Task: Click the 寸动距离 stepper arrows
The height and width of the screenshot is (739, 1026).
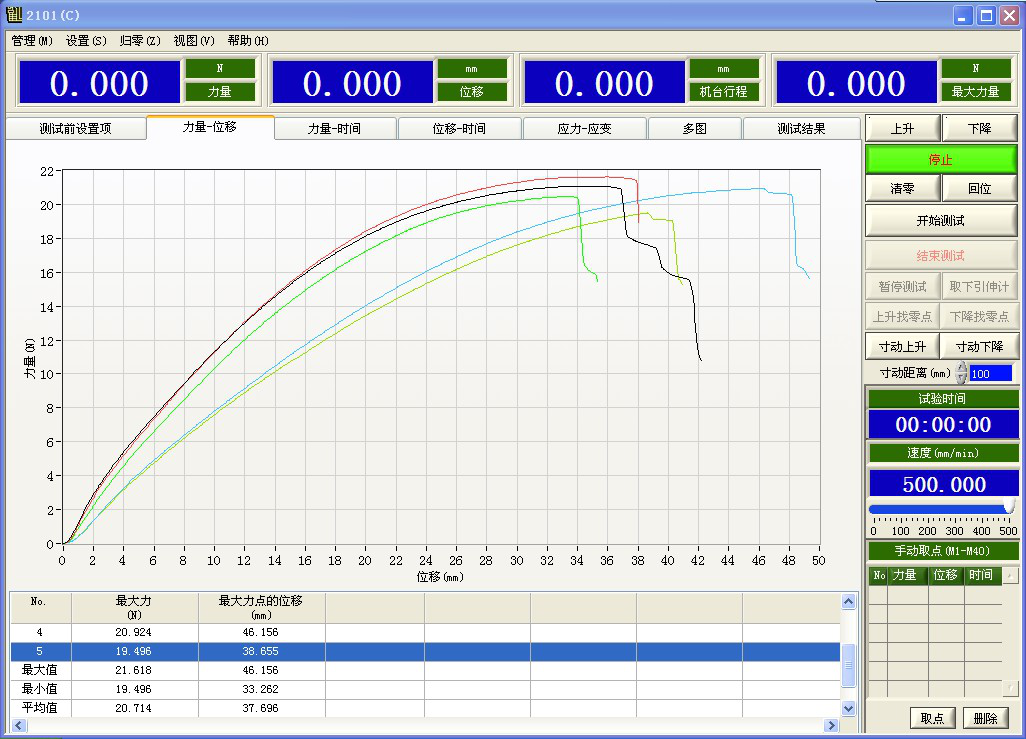Action: [962, 373]
